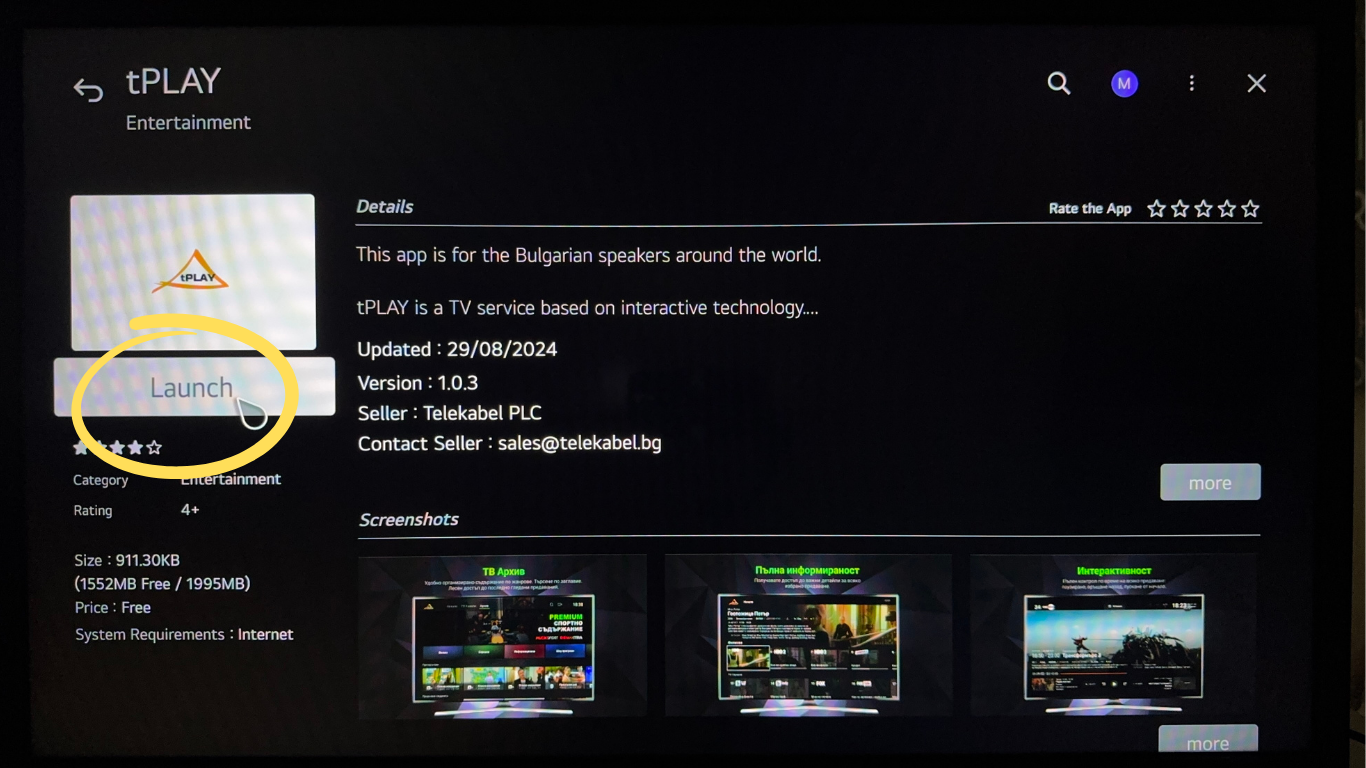
Task: Click the user rating stars under Launch
Action: tap(118, 448)
